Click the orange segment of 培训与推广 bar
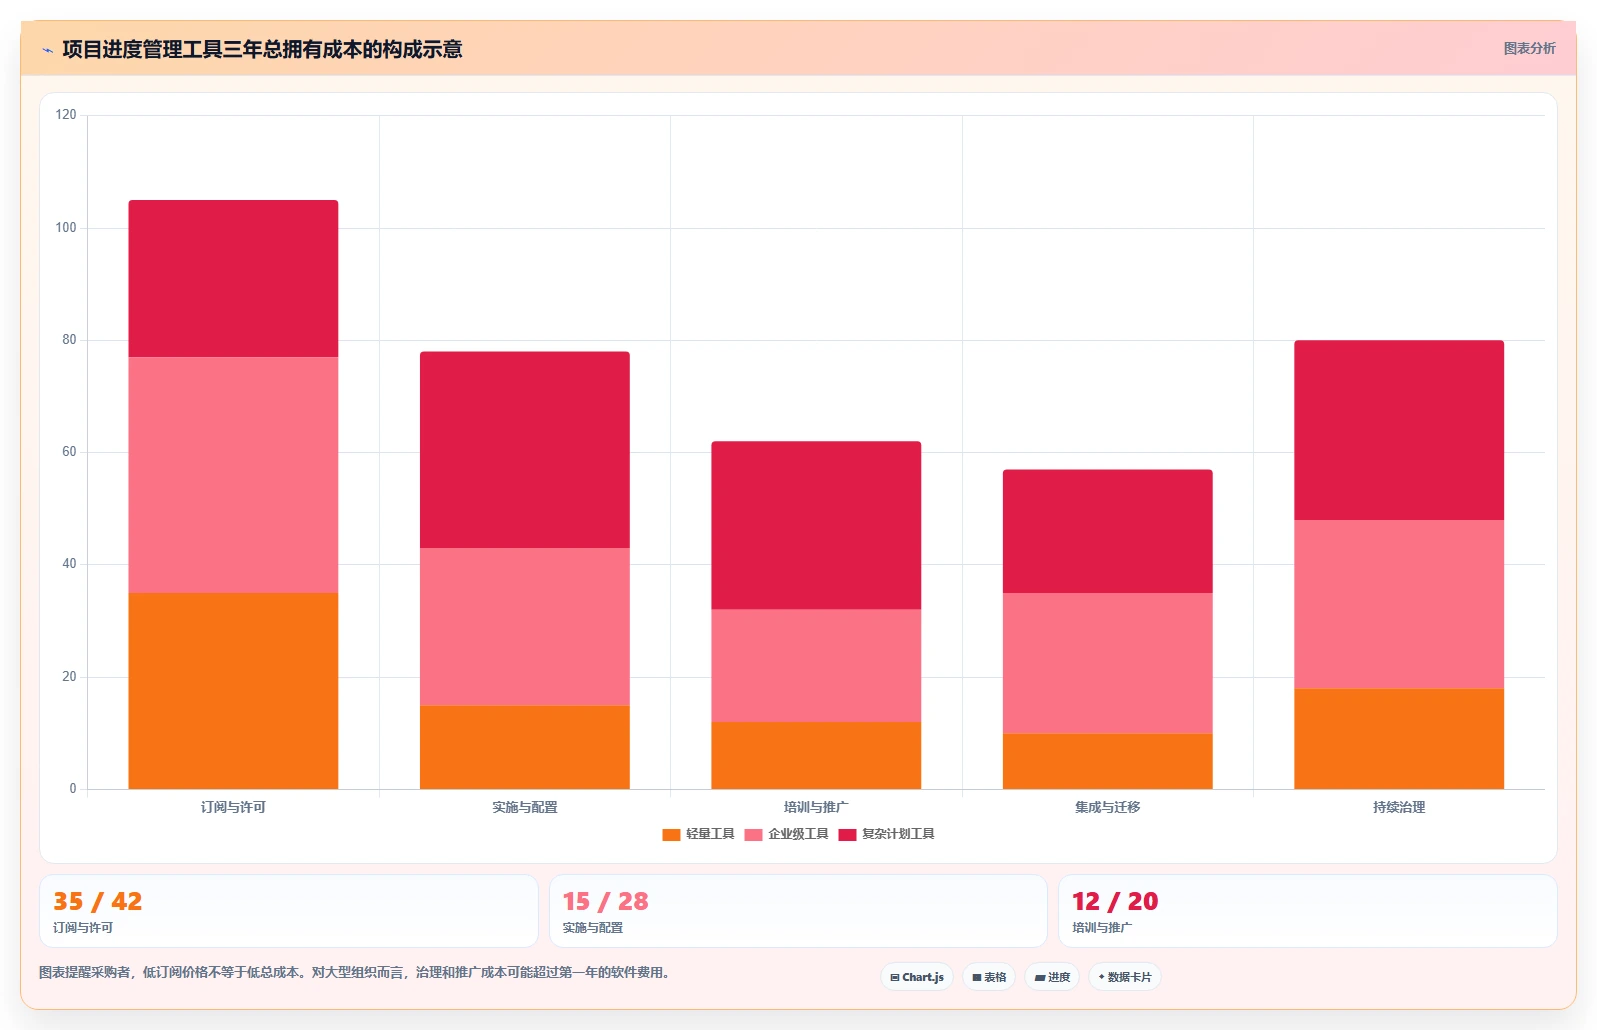 pyautogui.click(x=816, y=755)
